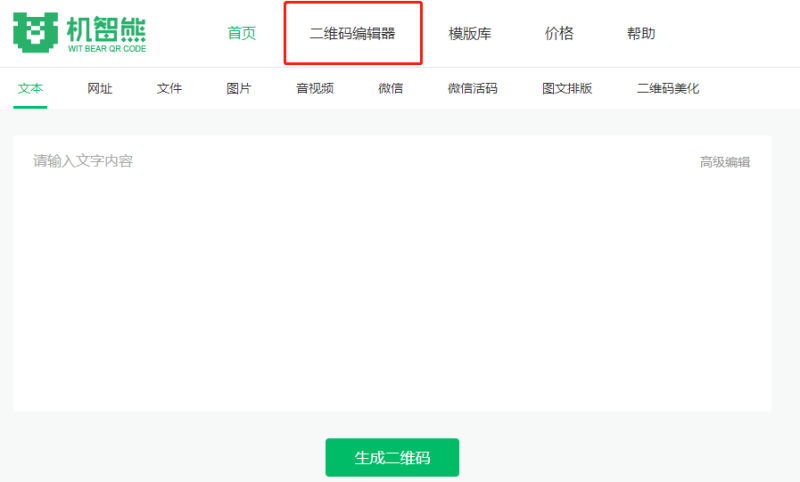Choose the 图片 tab
This screenshot has width=800, height=482.
coord(239,89)
